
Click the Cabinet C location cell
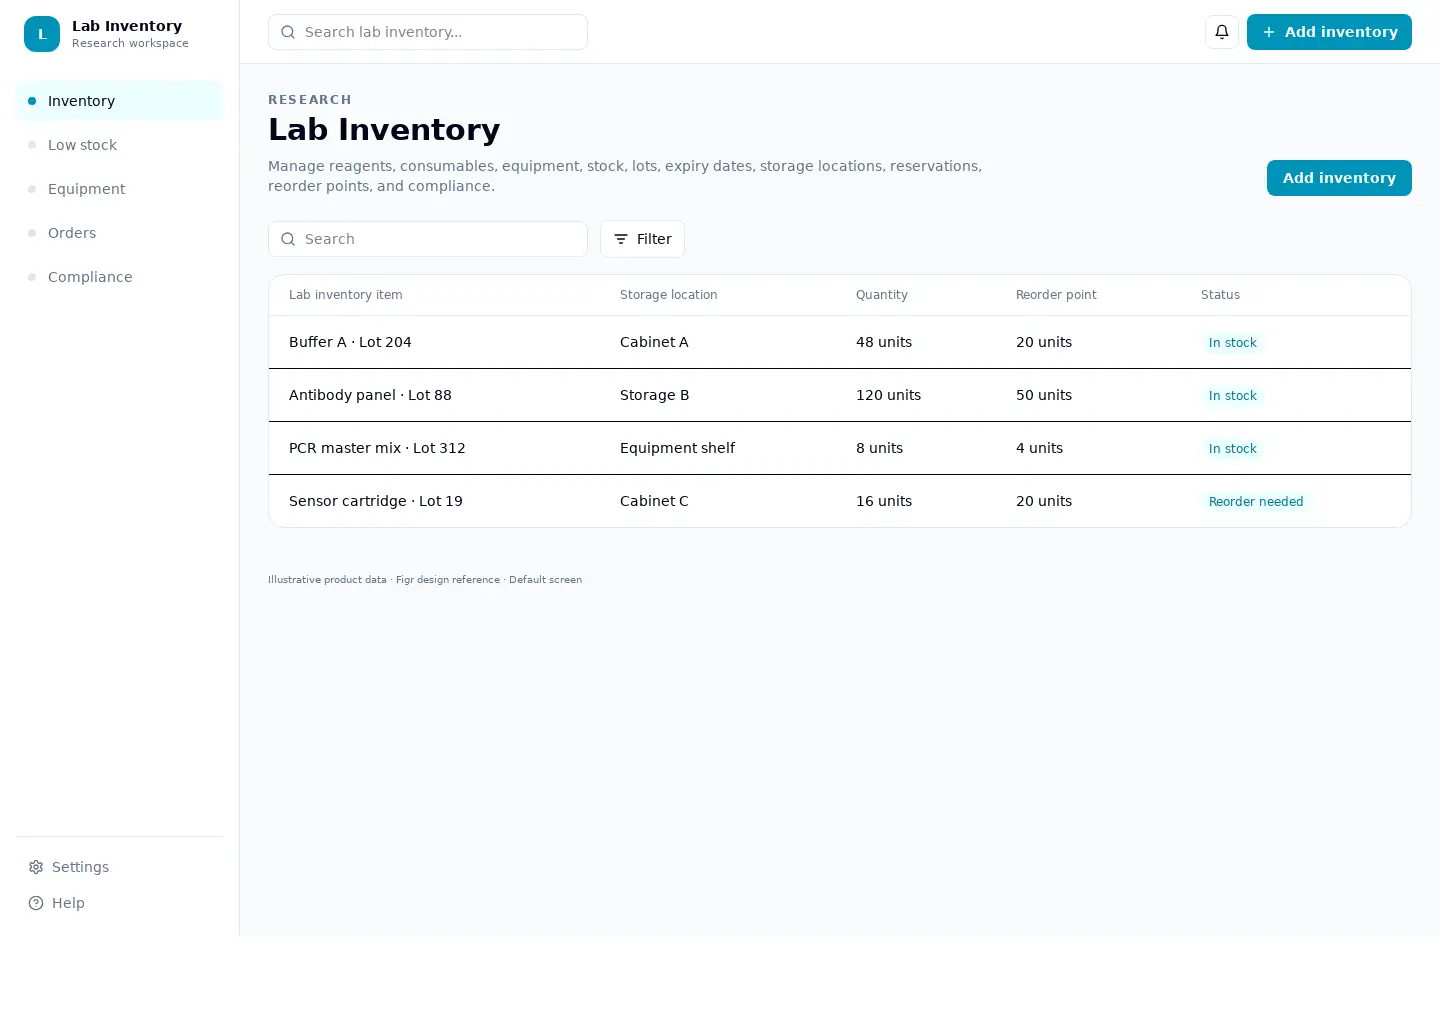pos(654,501)
